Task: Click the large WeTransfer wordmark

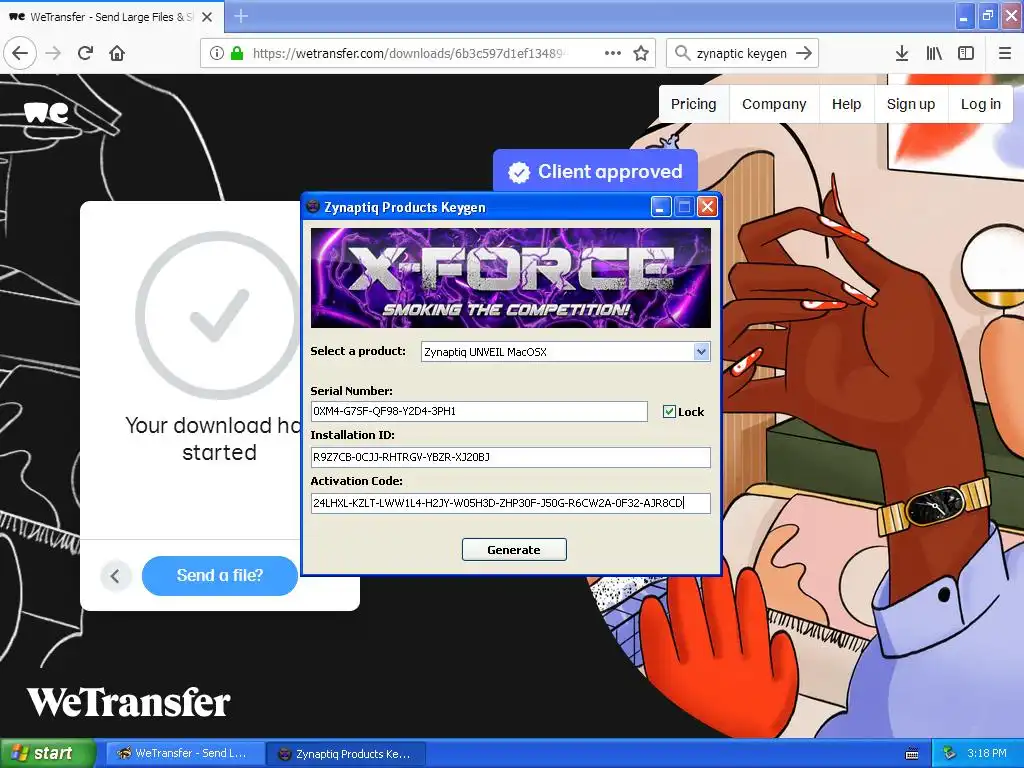Action: 129,703
